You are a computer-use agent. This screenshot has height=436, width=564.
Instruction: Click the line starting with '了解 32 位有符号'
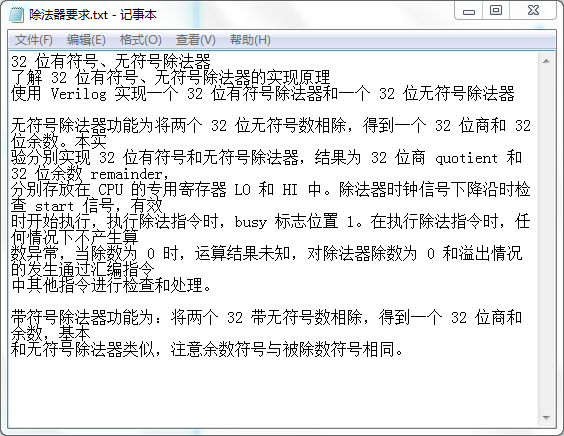pyautogui.click(x=170, y=77)
